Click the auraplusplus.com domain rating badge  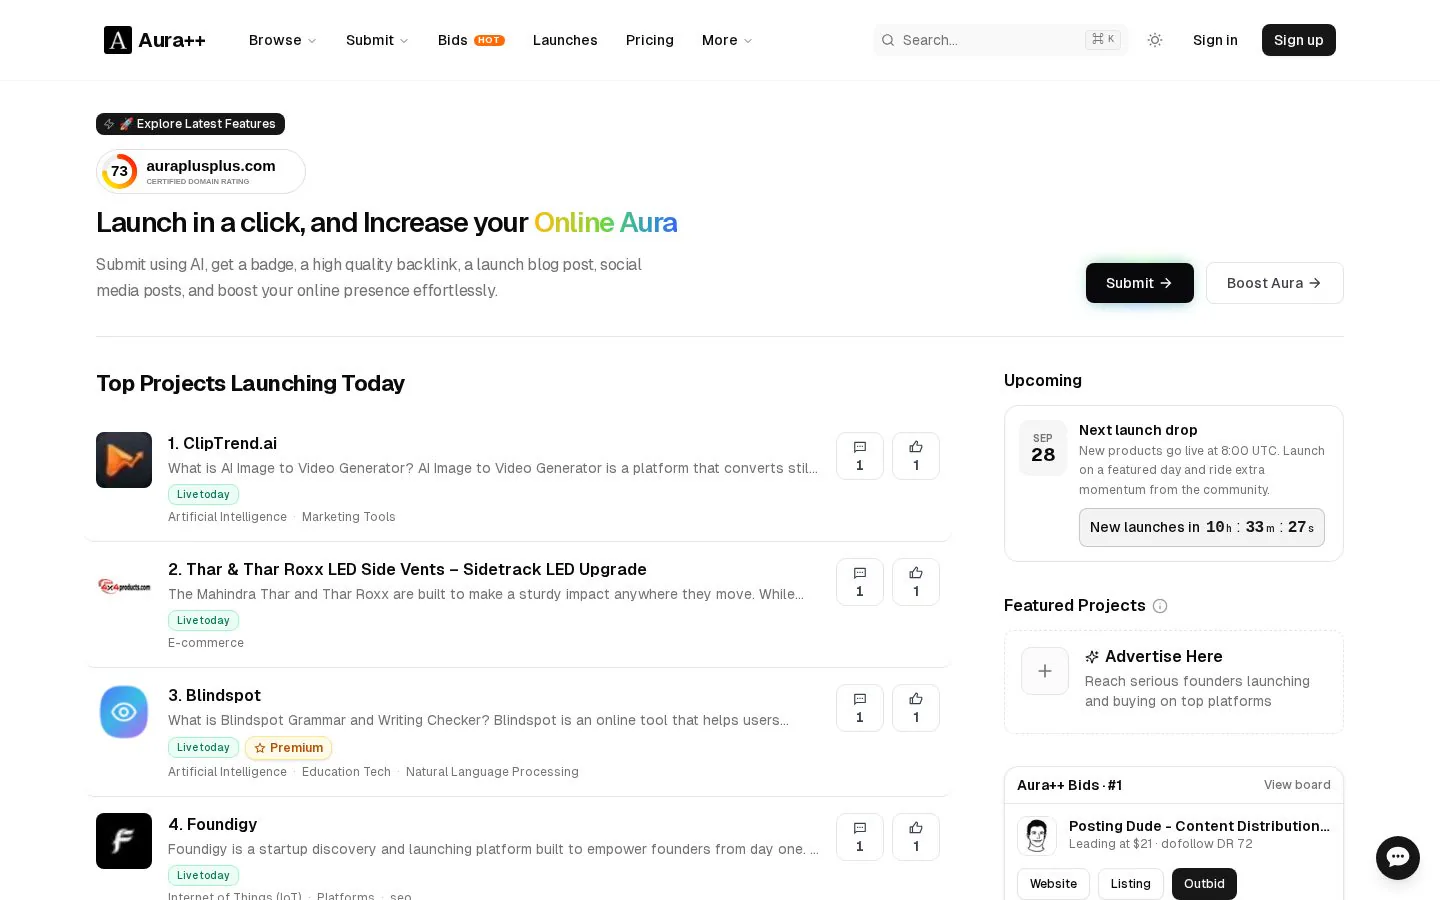click(201, 171)
